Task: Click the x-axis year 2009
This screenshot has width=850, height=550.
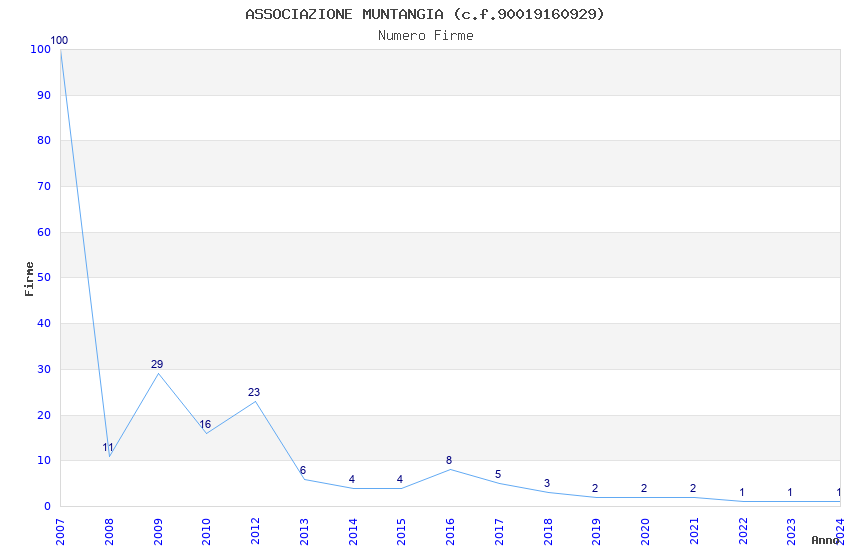Action: 158,532
